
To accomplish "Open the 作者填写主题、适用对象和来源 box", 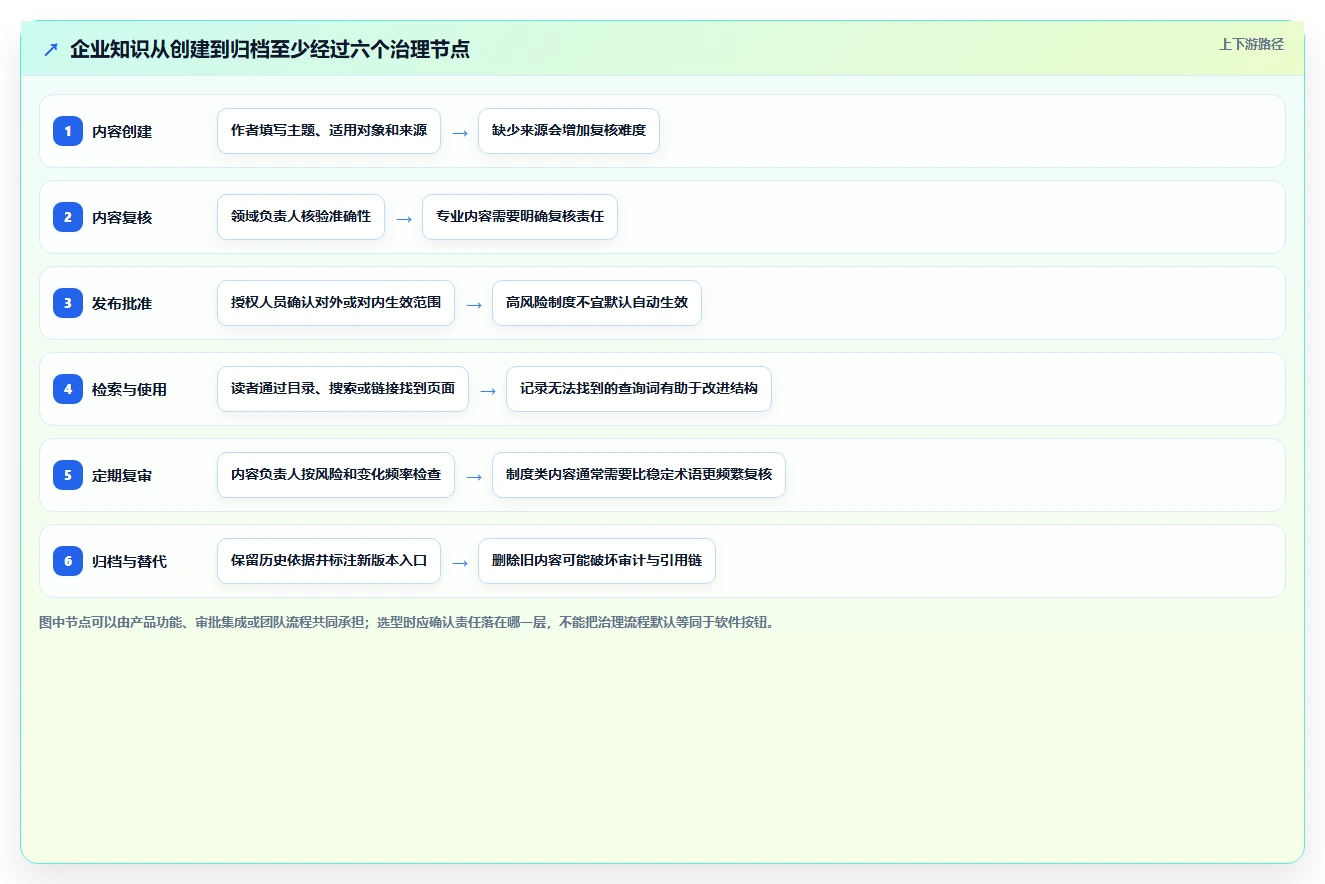I will pos(329,131).
